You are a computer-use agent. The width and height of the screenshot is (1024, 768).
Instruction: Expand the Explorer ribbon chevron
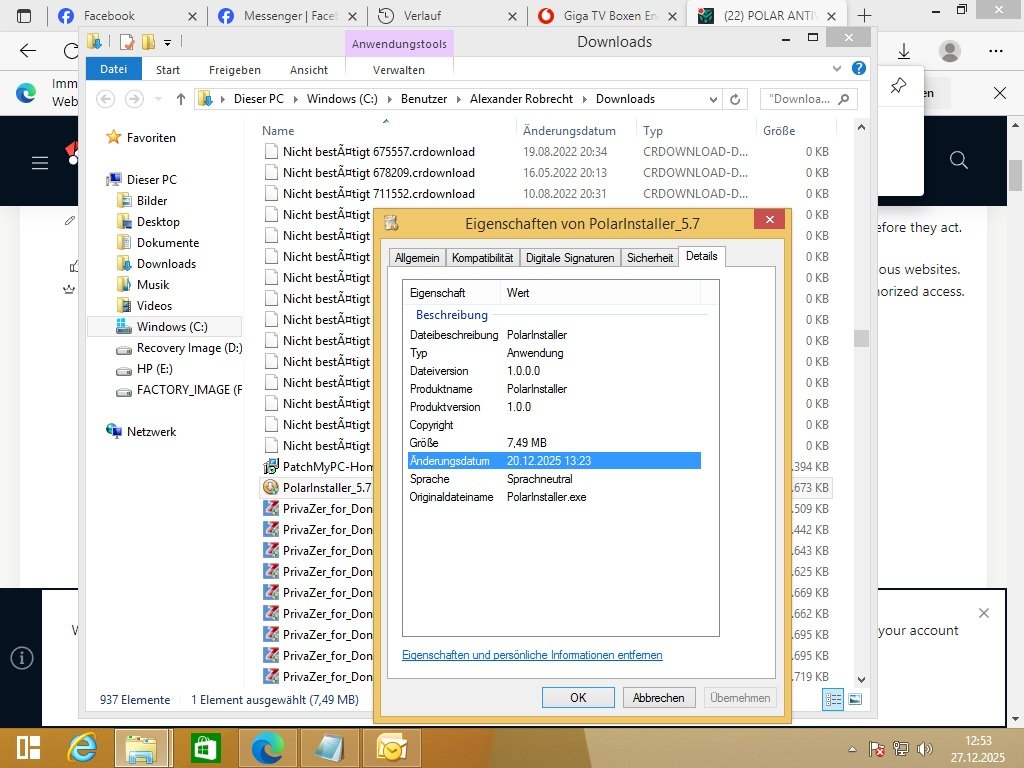[837, 69]
